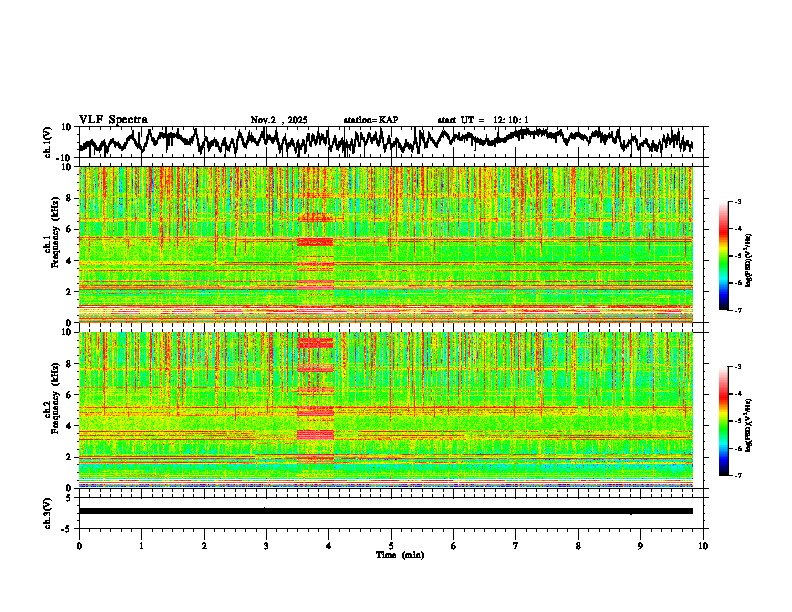This screenshot has width=792, height=612.
Task: Click time-axis tick label "5"
Action: [x=391, y=546]
